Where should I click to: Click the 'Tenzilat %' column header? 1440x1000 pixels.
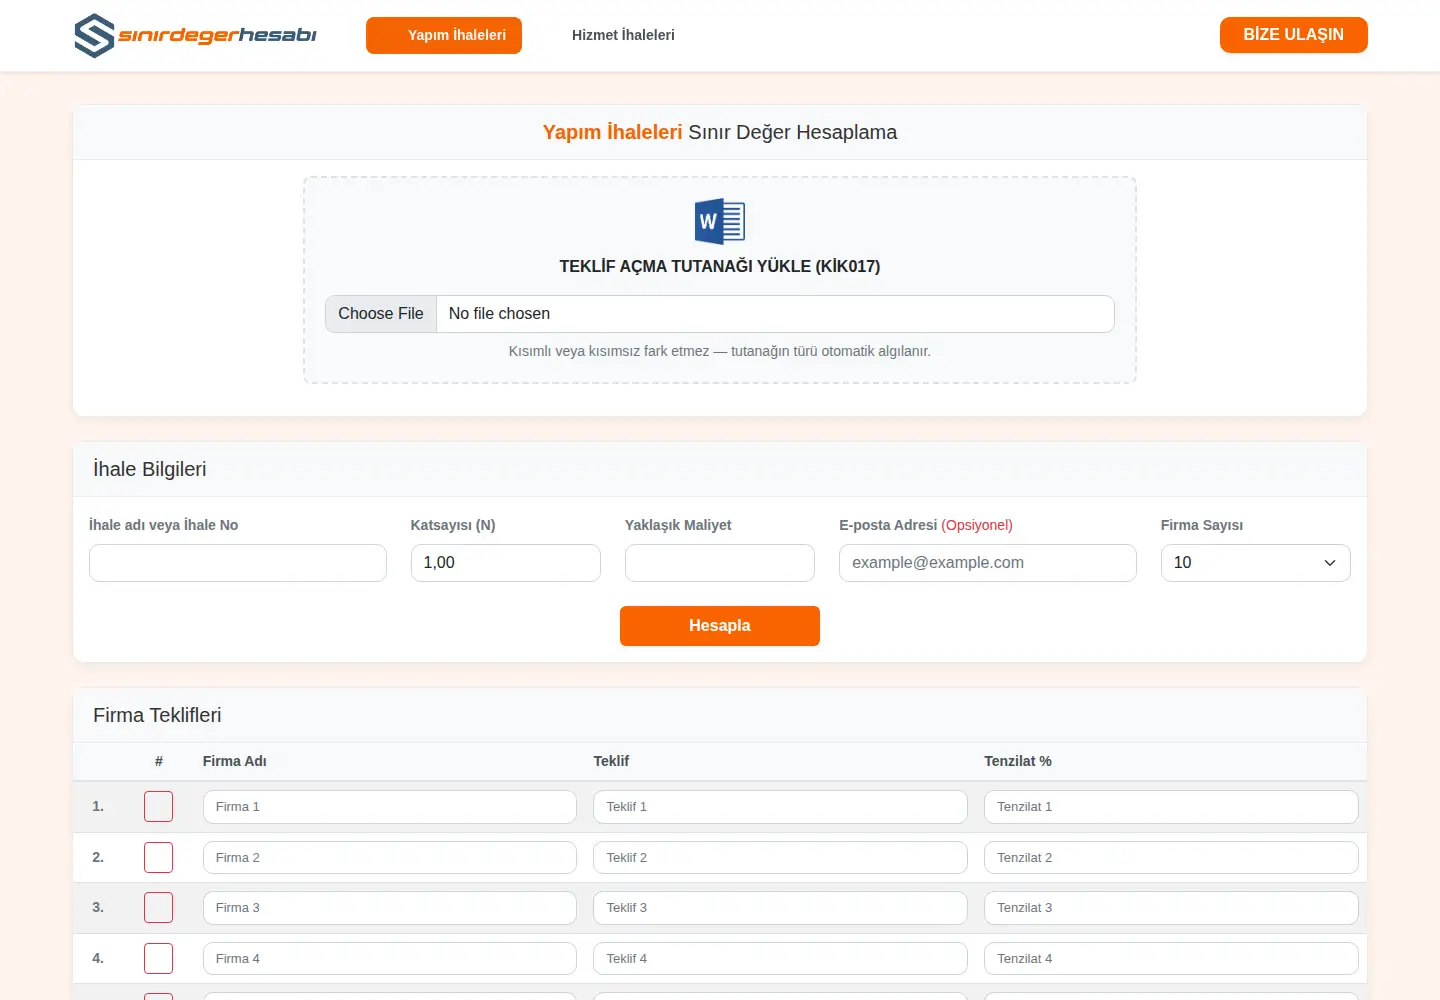(1018, 761)
